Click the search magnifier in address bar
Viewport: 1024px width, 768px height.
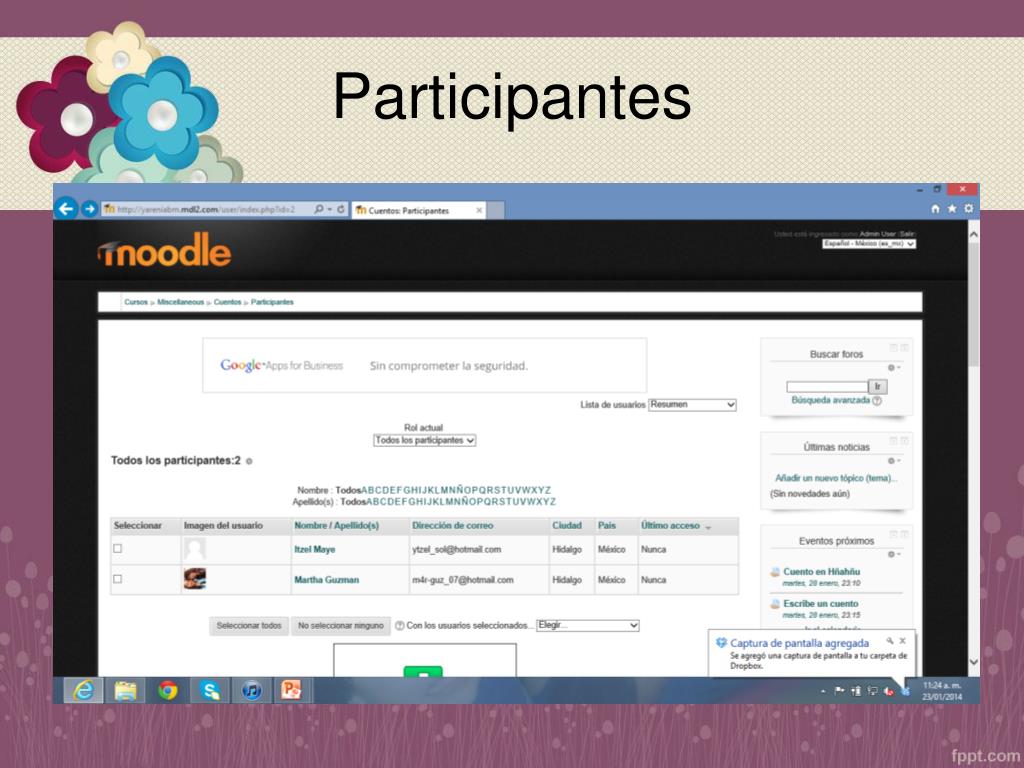(x=319, y=210)
